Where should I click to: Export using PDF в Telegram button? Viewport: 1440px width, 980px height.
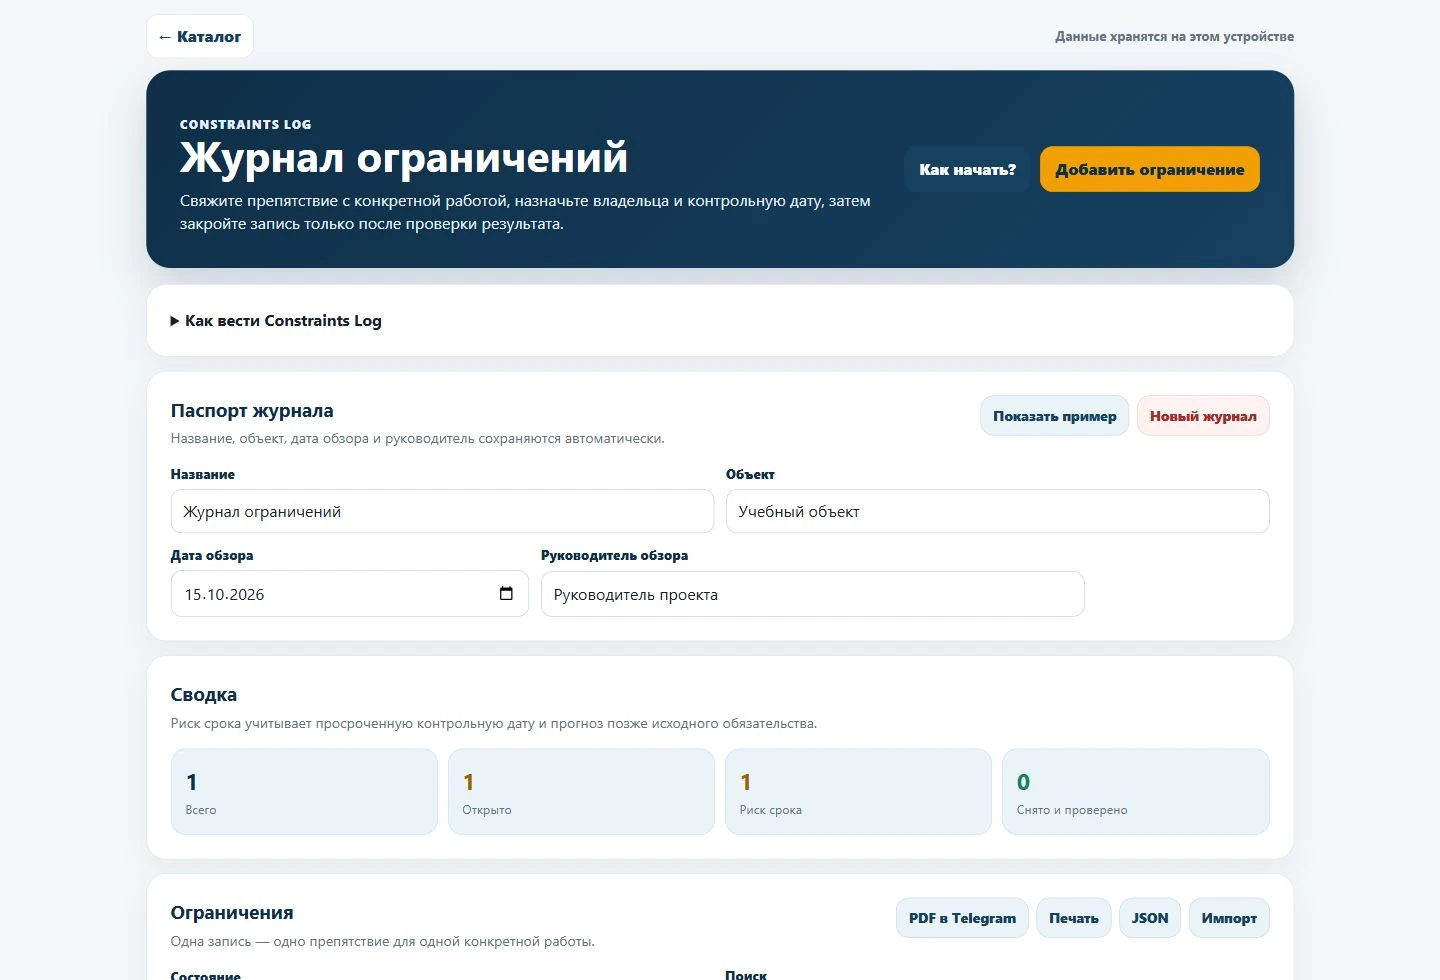(x=962, y=918)
